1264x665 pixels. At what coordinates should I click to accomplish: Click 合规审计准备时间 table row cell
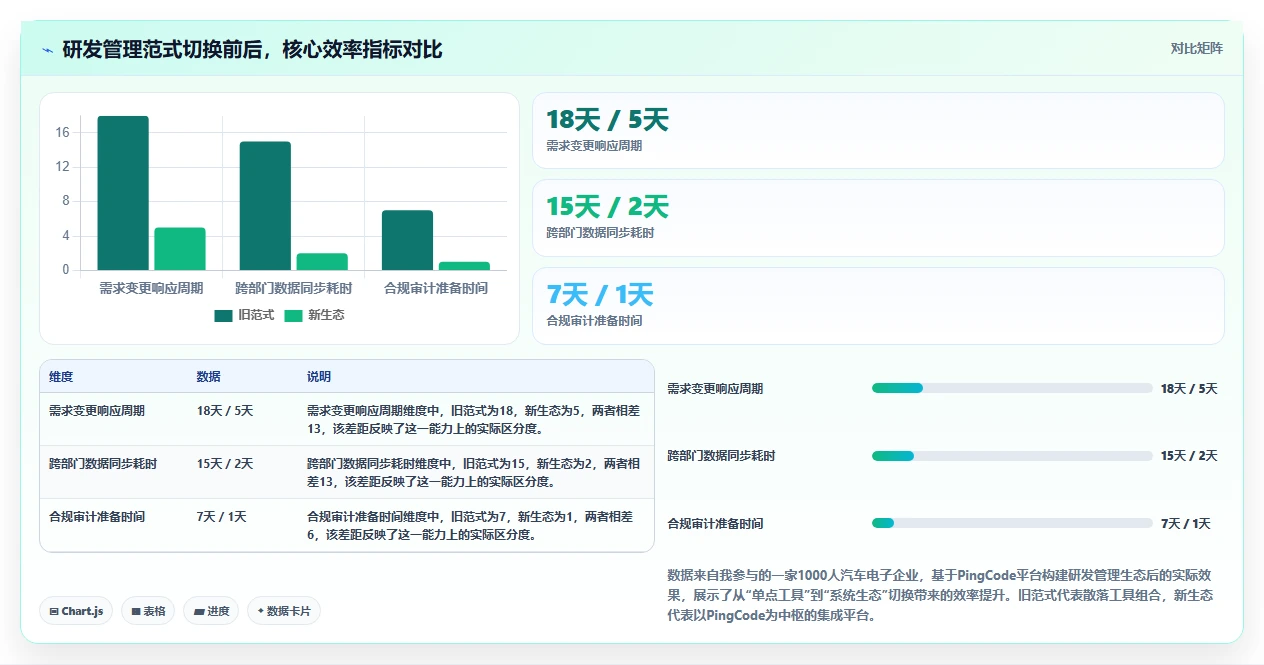[97, 517]
